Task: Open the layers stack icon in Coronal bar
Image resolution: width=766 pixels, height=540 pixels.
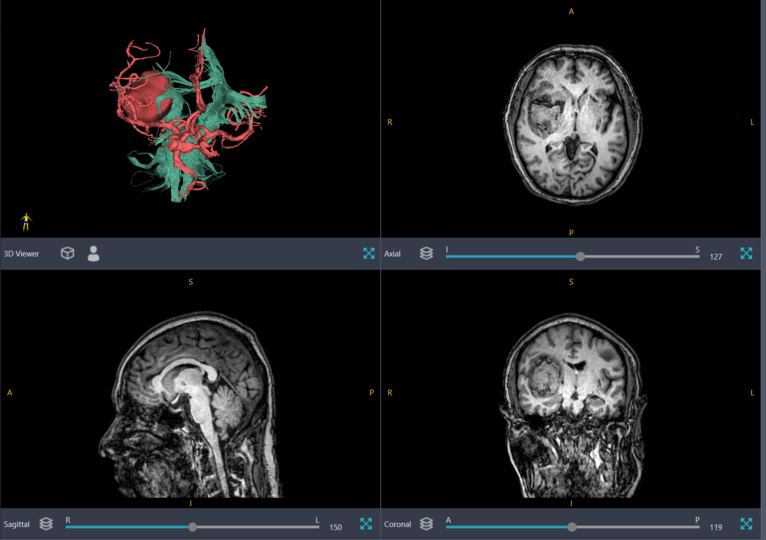Action: pyautogui.click(x=426, y=524)
